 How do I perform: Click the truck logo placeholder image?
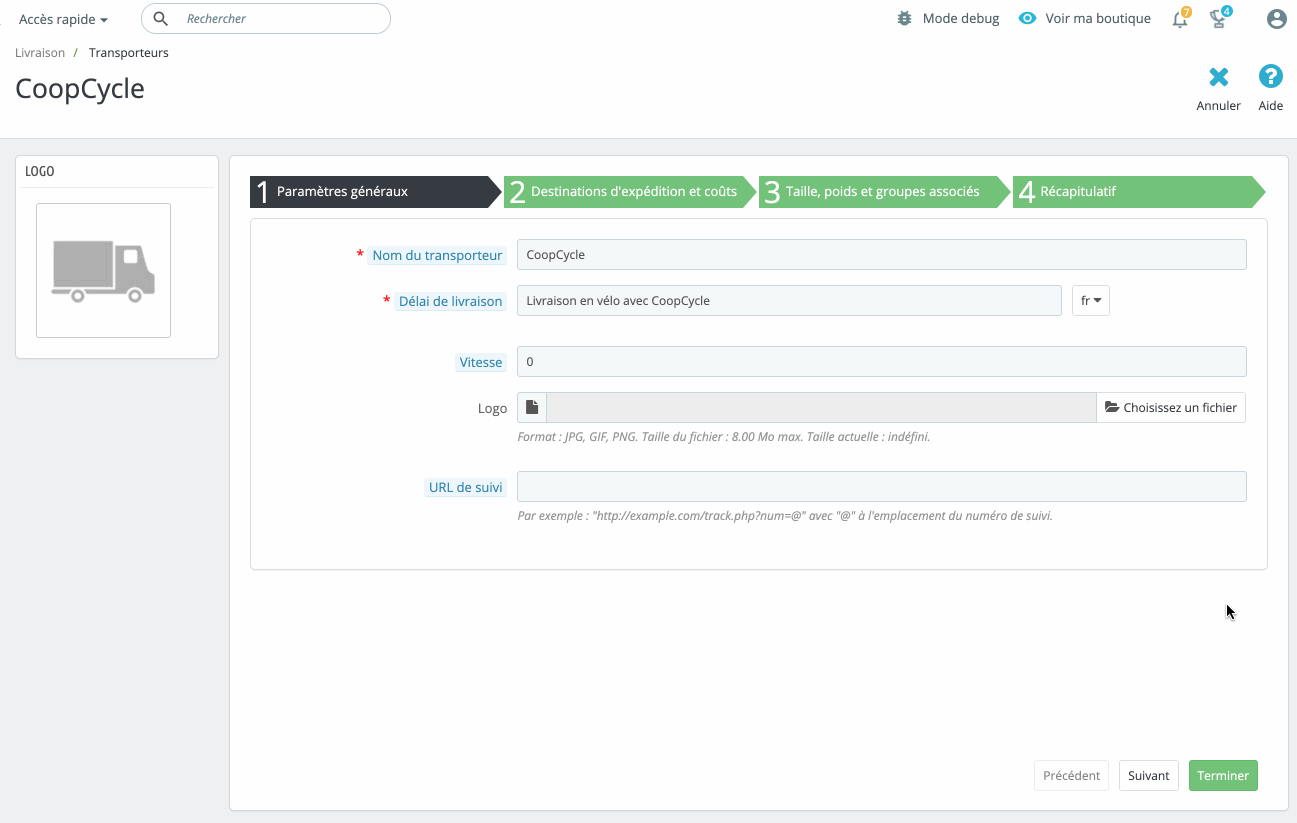pos(103,270)
